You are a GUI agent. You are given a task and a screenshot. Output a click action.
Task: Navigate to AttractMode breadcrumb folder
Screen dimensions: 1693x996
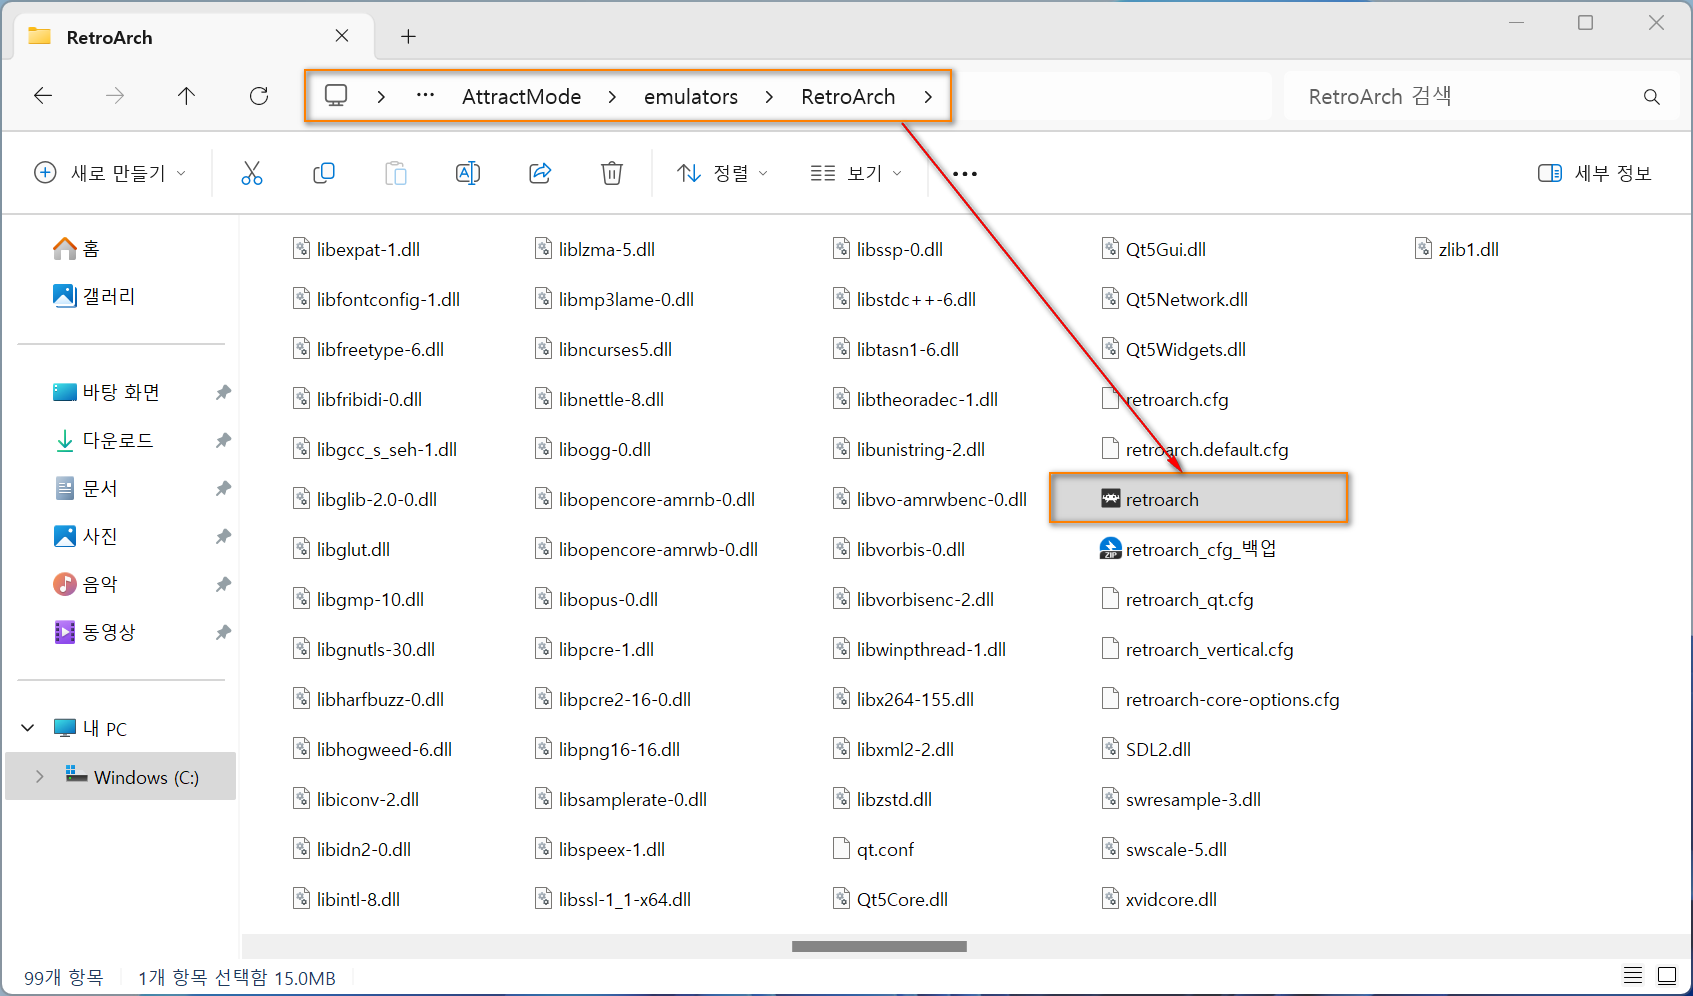tap(521, 97)
